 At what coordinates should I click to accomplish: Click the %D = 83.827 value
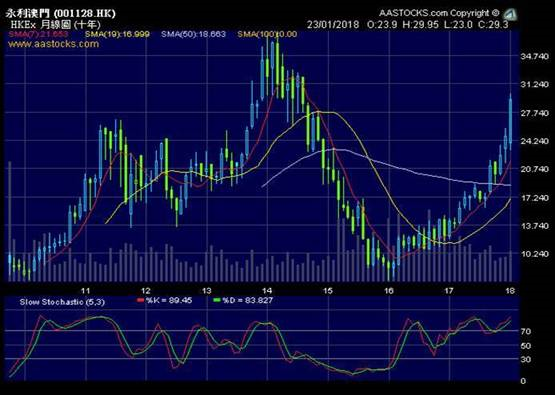pos(247,300)
